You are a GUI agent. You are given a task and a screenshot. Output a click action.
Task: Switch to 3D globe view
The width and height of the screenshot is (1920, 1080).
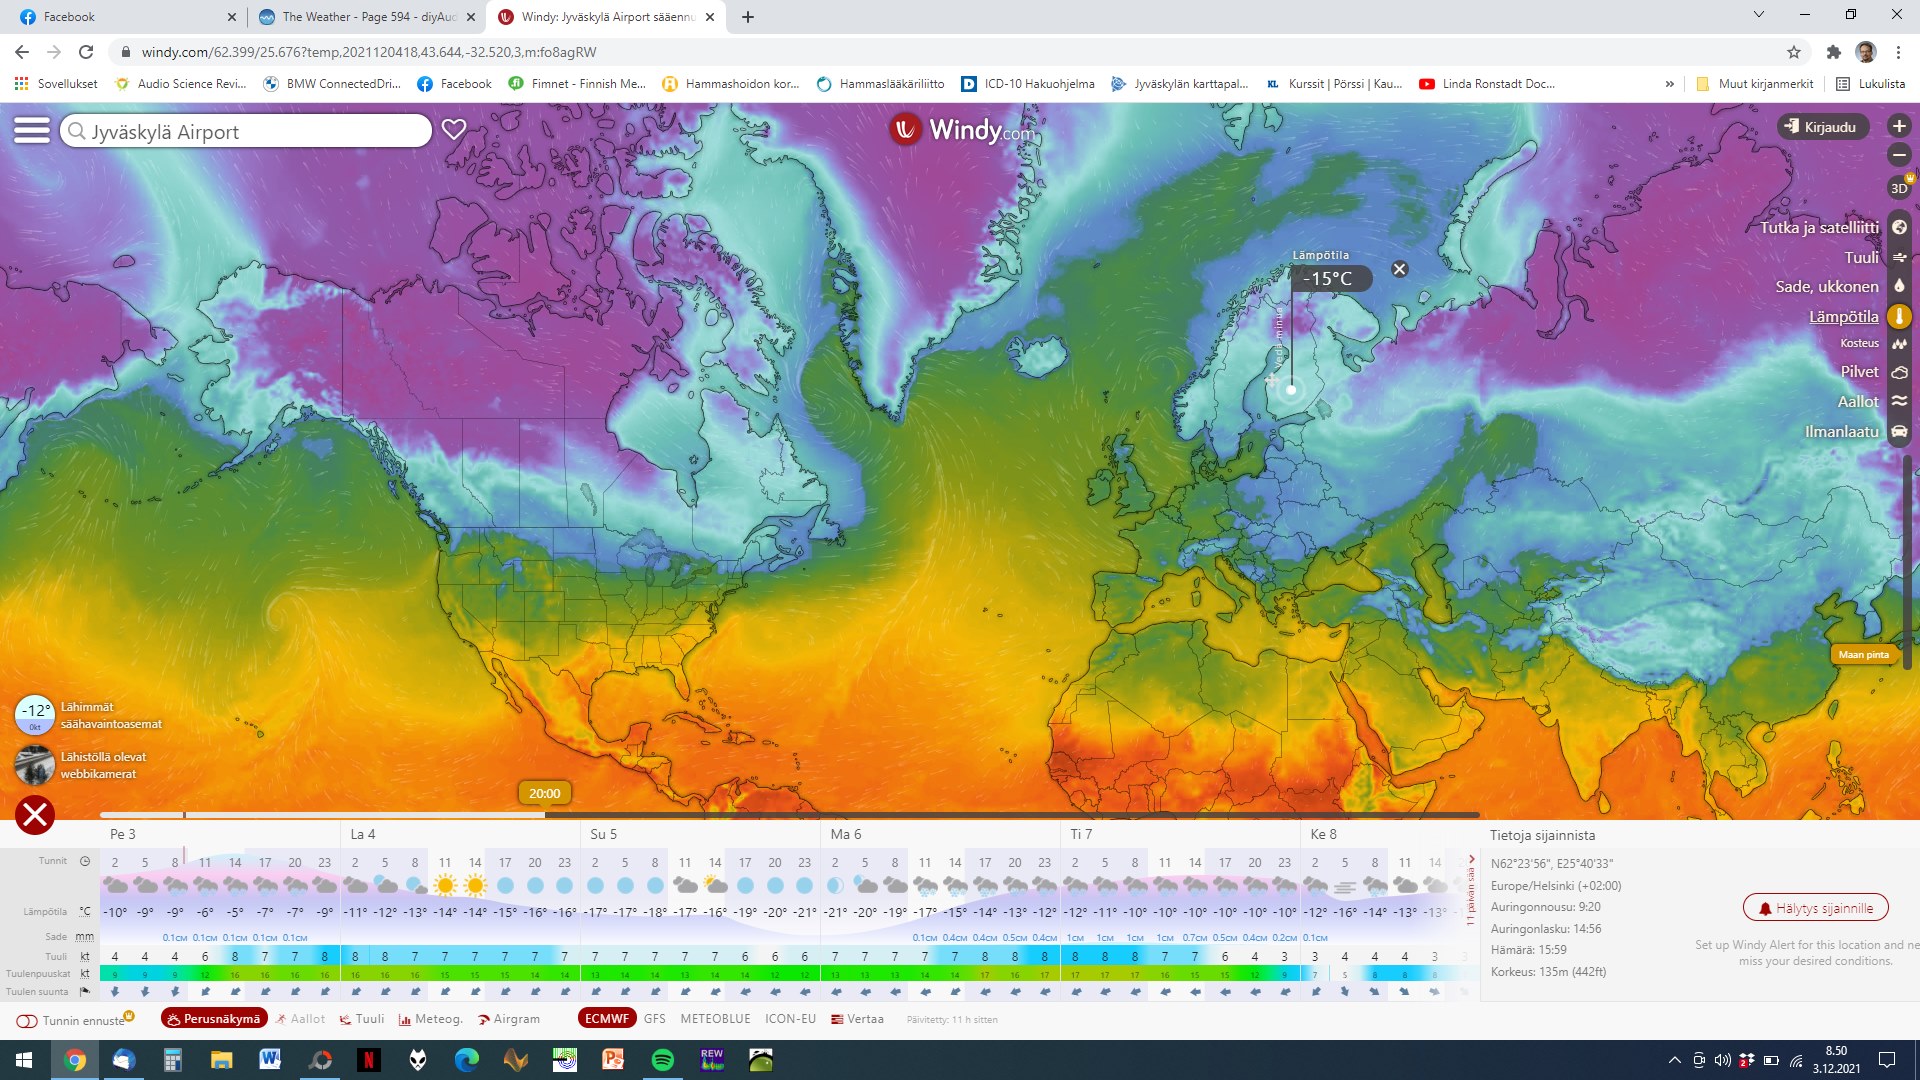pyautogui.click(x=1898, y=188)
